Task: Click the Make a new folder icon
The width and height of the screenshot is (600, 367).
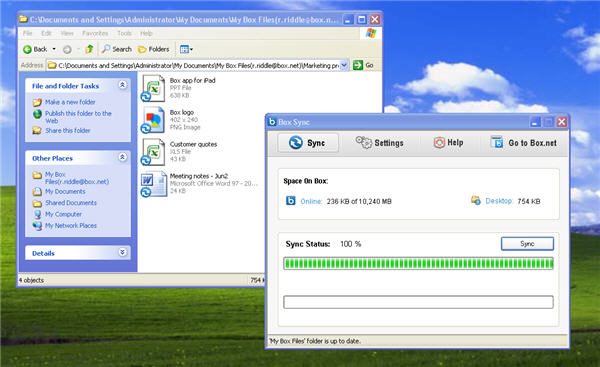Action: (37, 102)
